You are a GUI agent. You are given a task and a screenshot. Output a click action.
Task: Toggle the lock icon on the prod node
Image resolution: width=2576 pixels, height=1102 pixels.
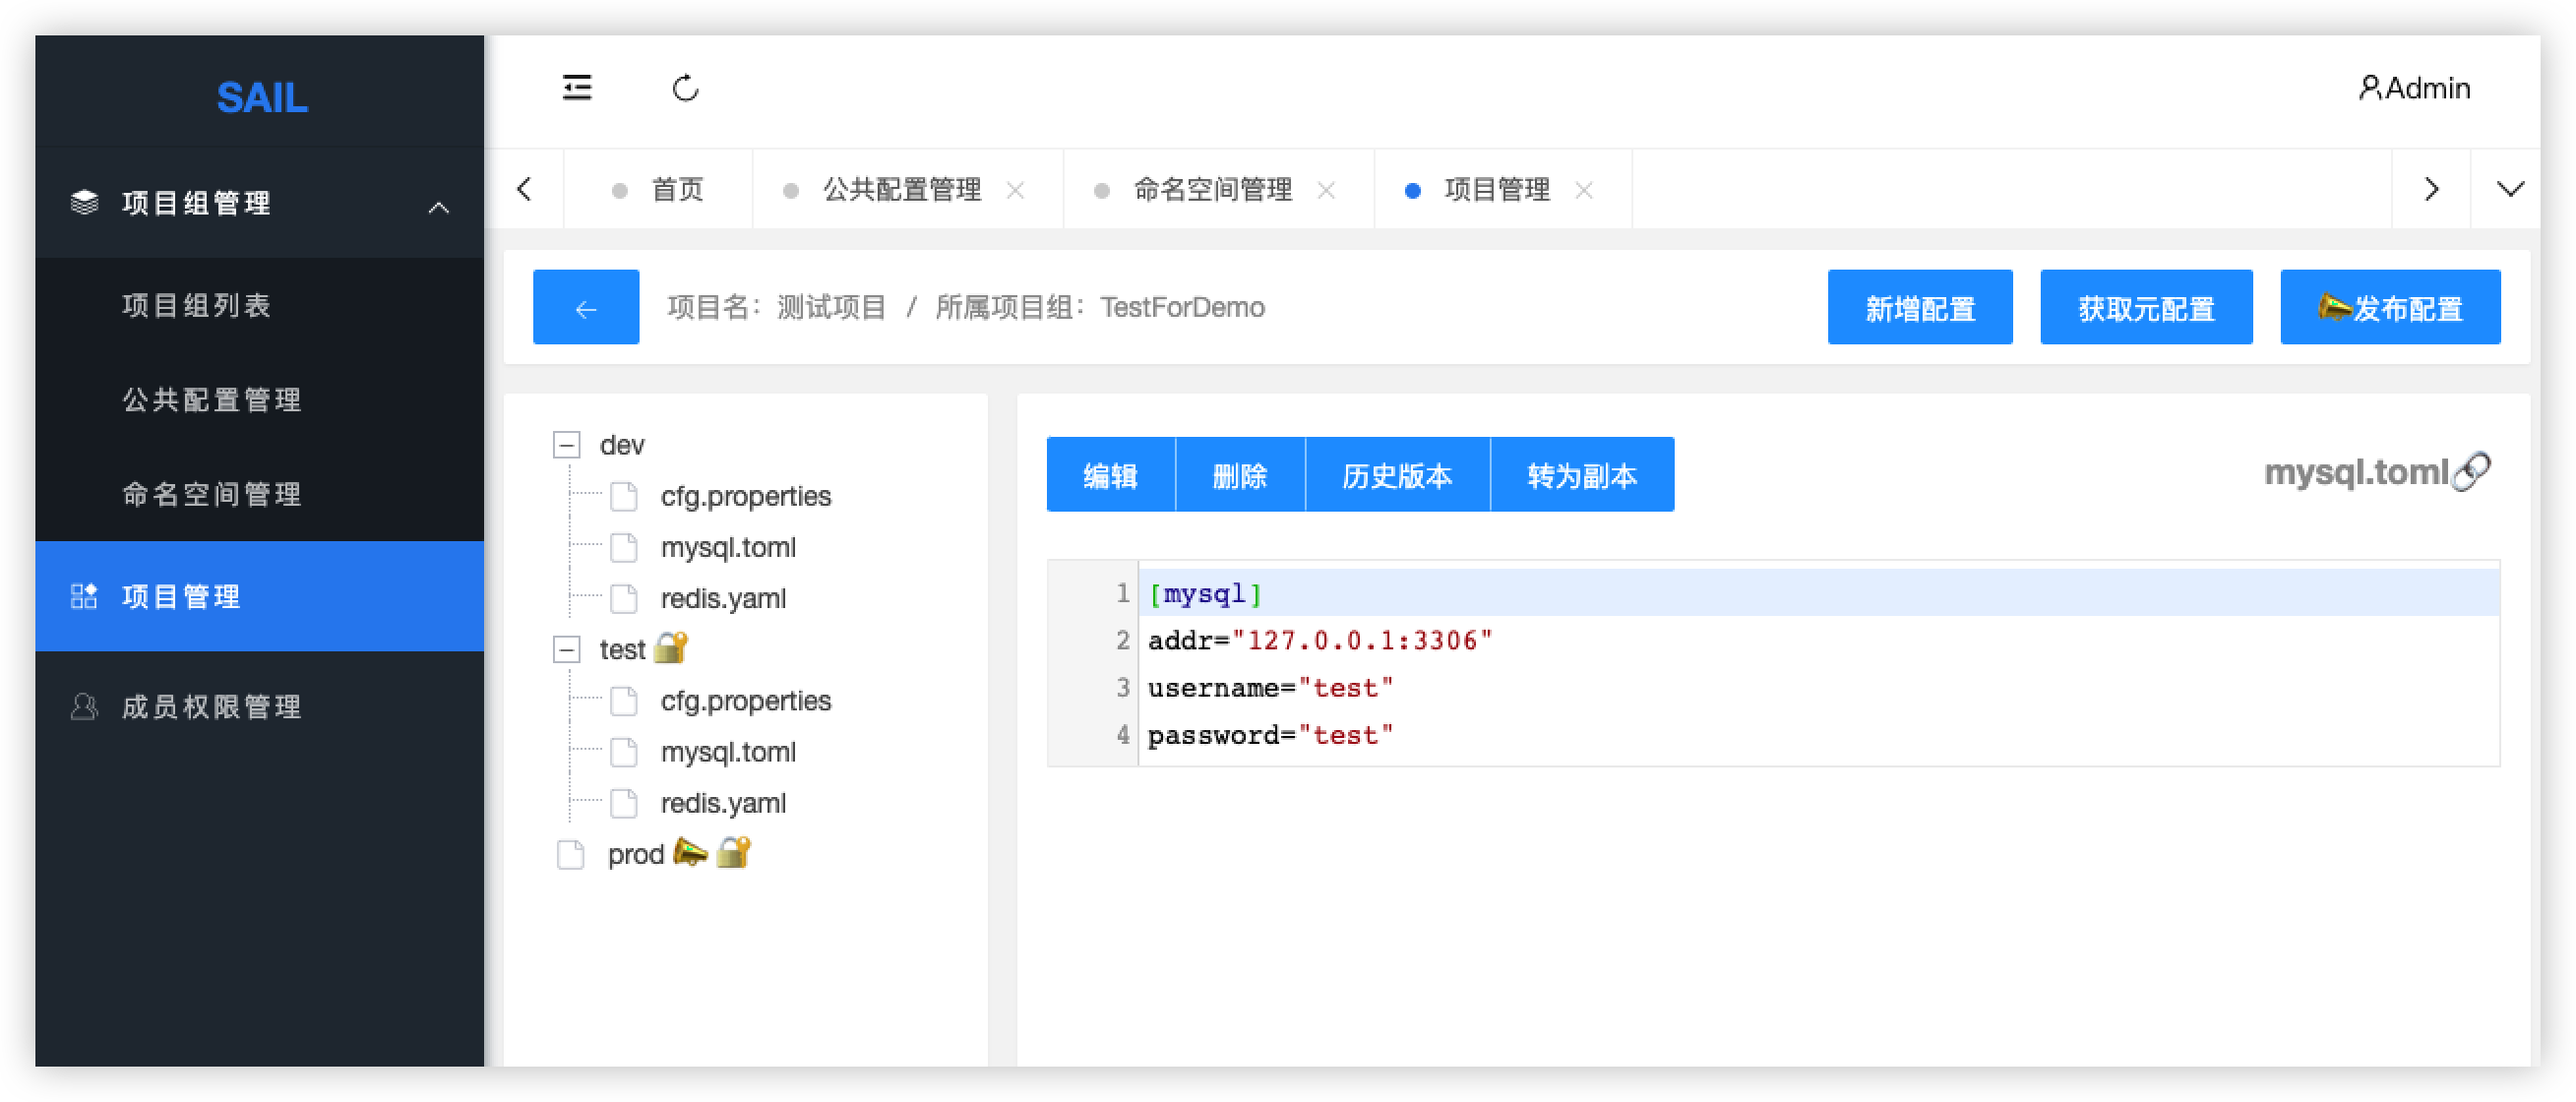[733, 853]
